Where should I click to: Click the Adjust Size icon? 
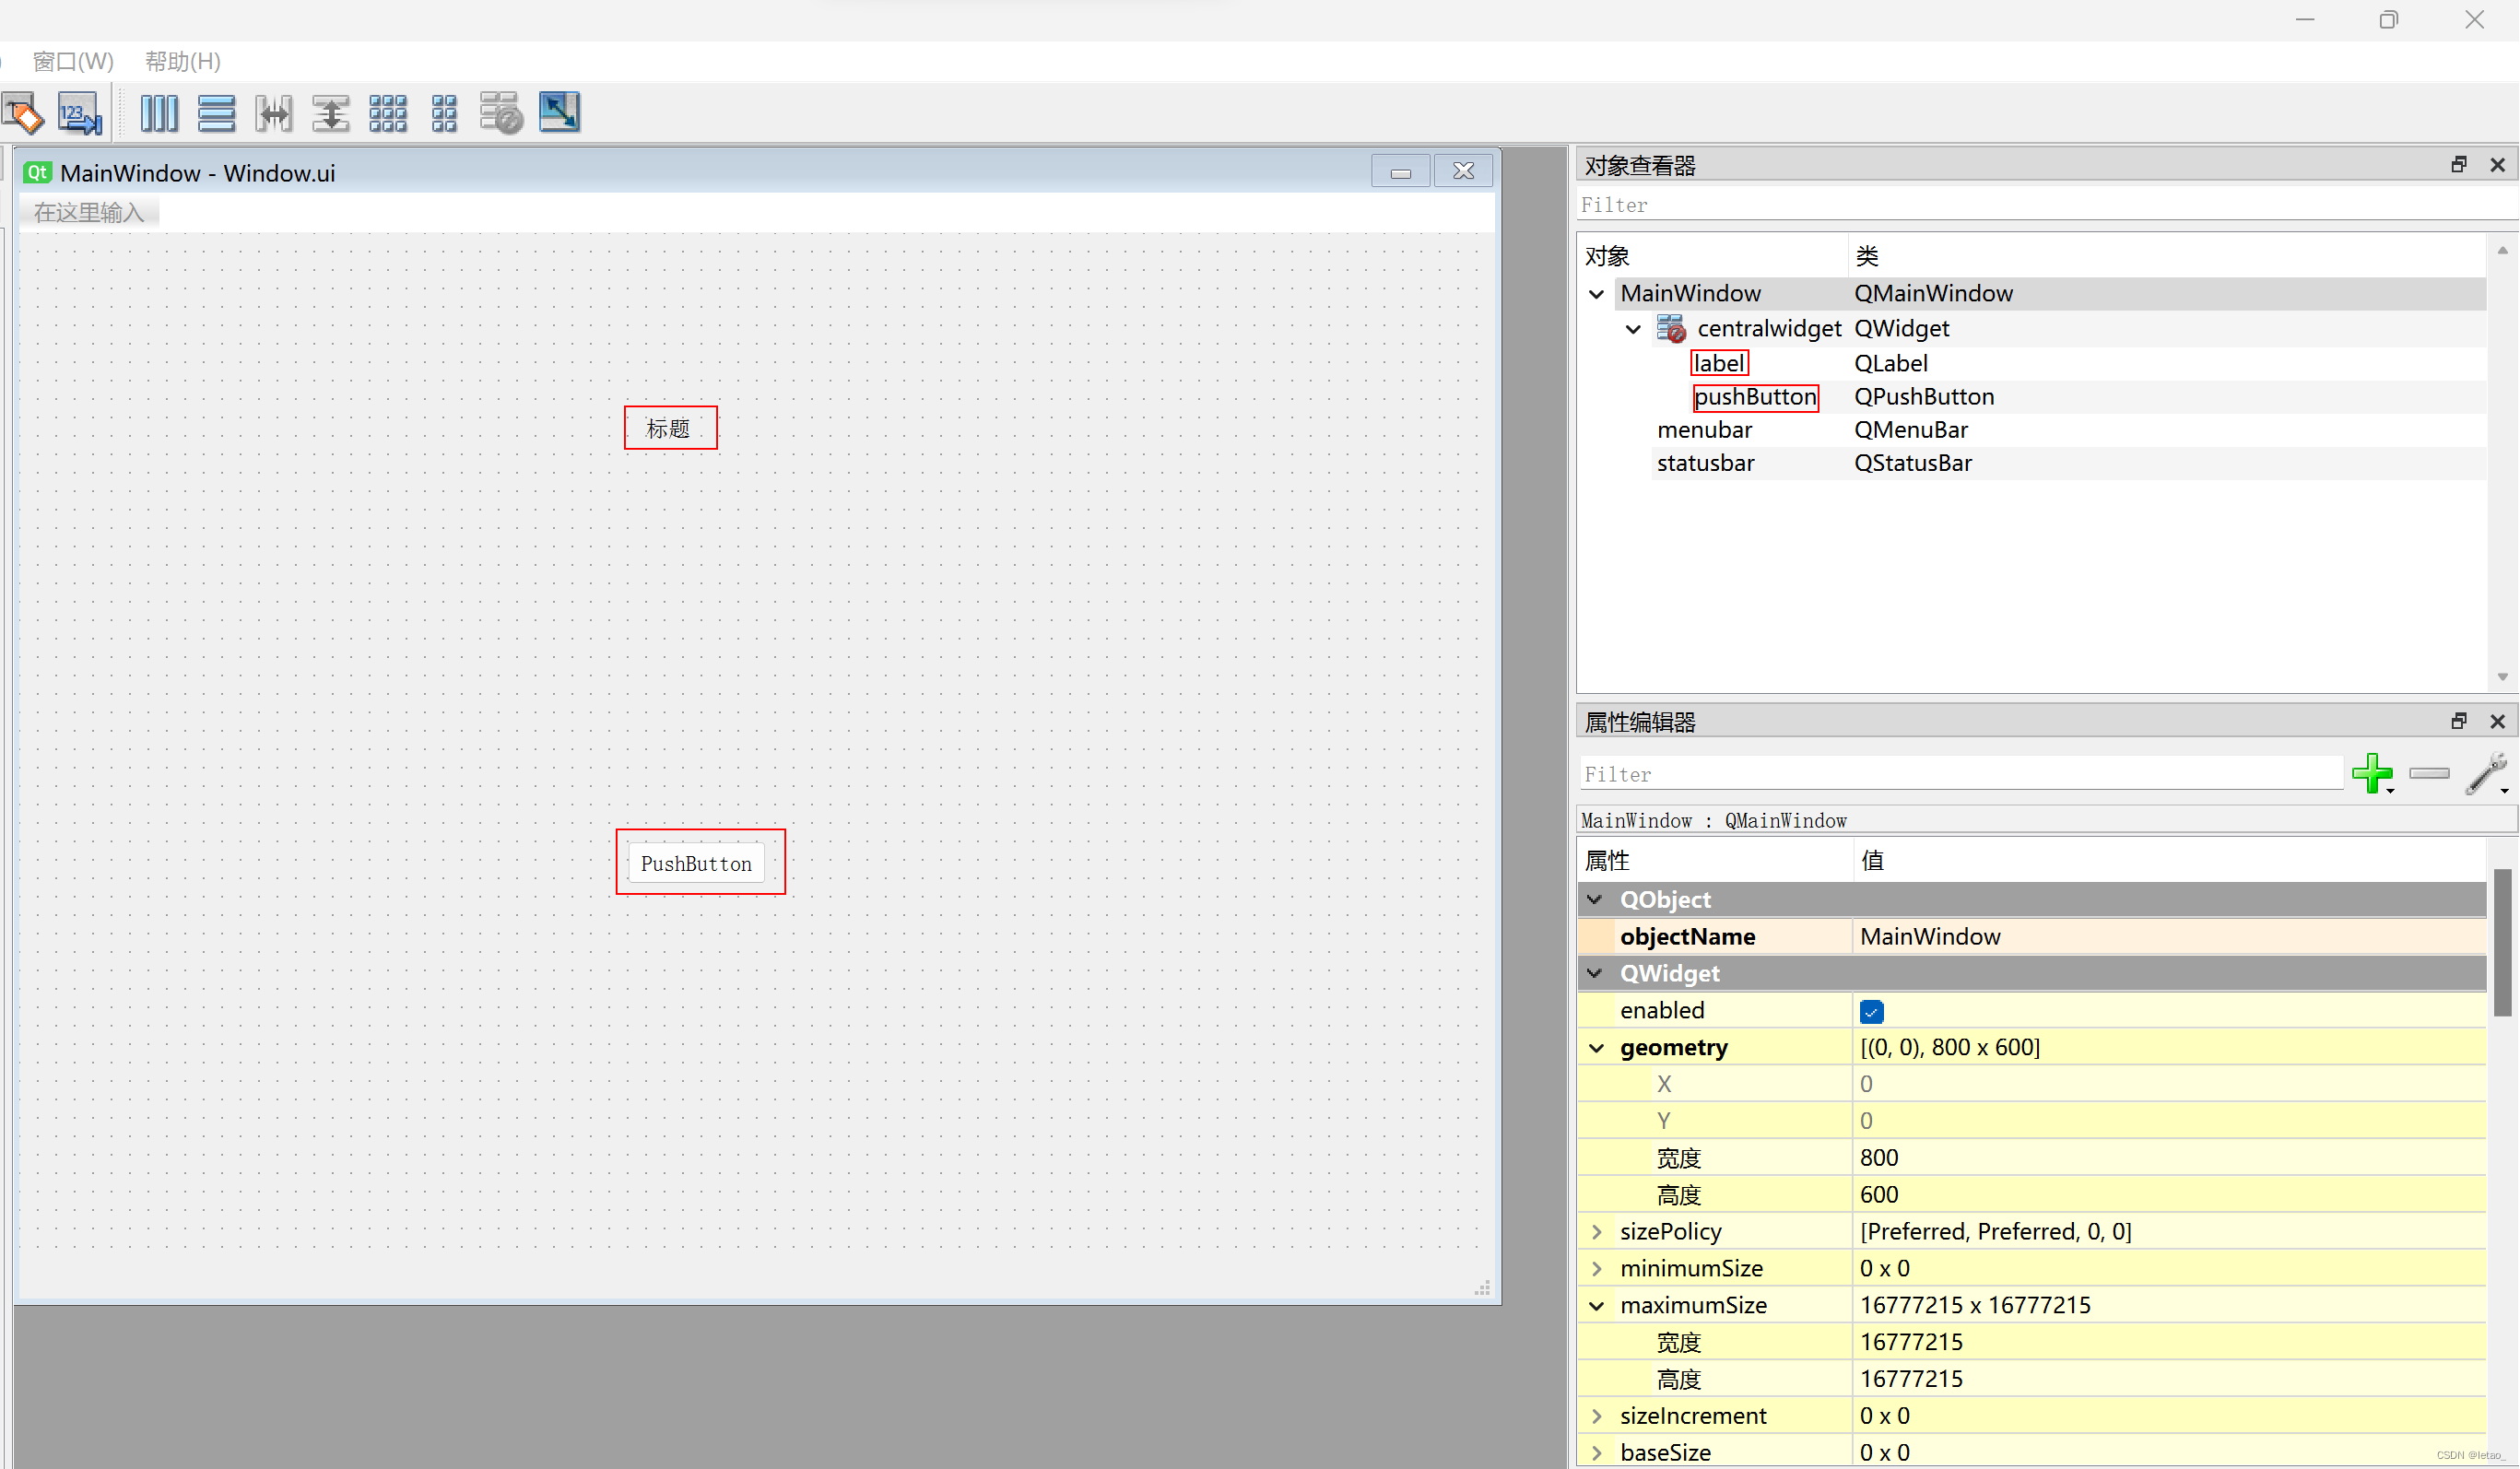(x=559, y=113)
